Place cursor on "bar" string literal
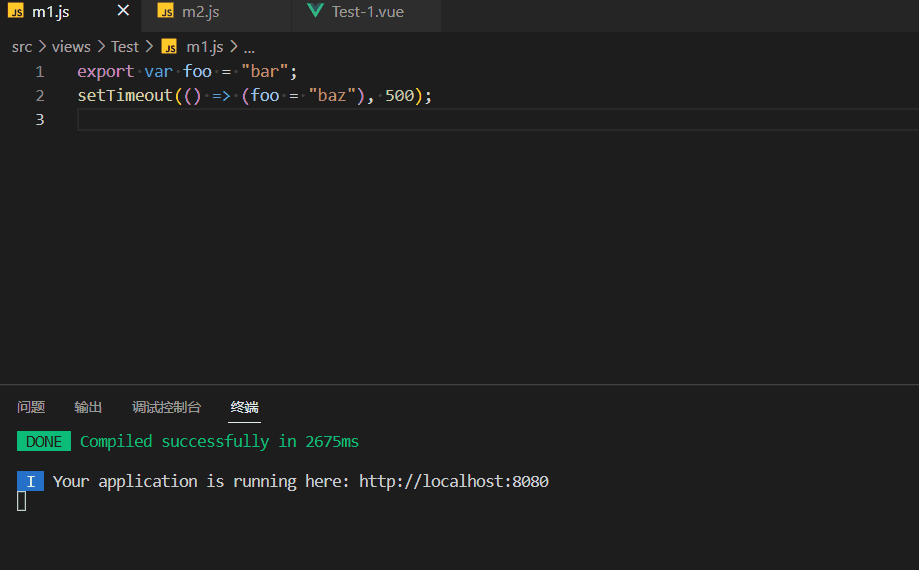The image size is (919, 570). (x=264, y=71)
